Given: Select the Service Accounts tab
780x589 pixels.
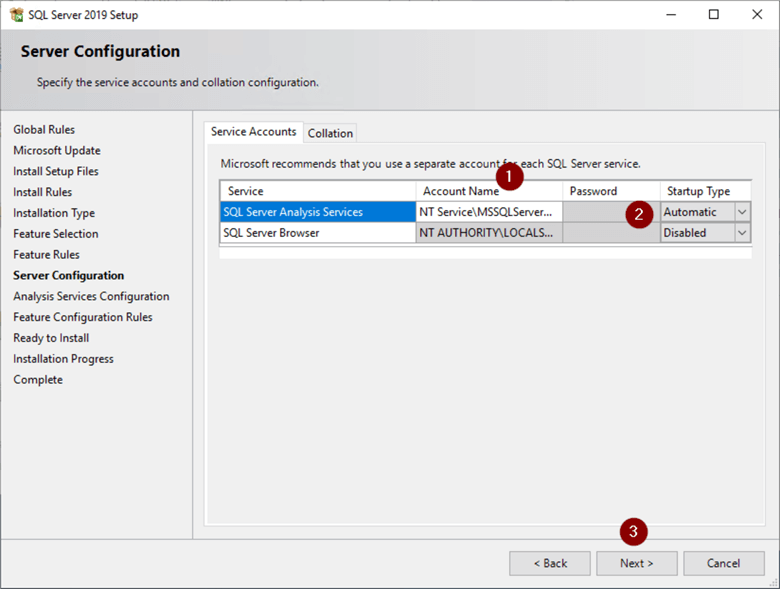Looking at the screenshot, I should click(x=253, y=132).
